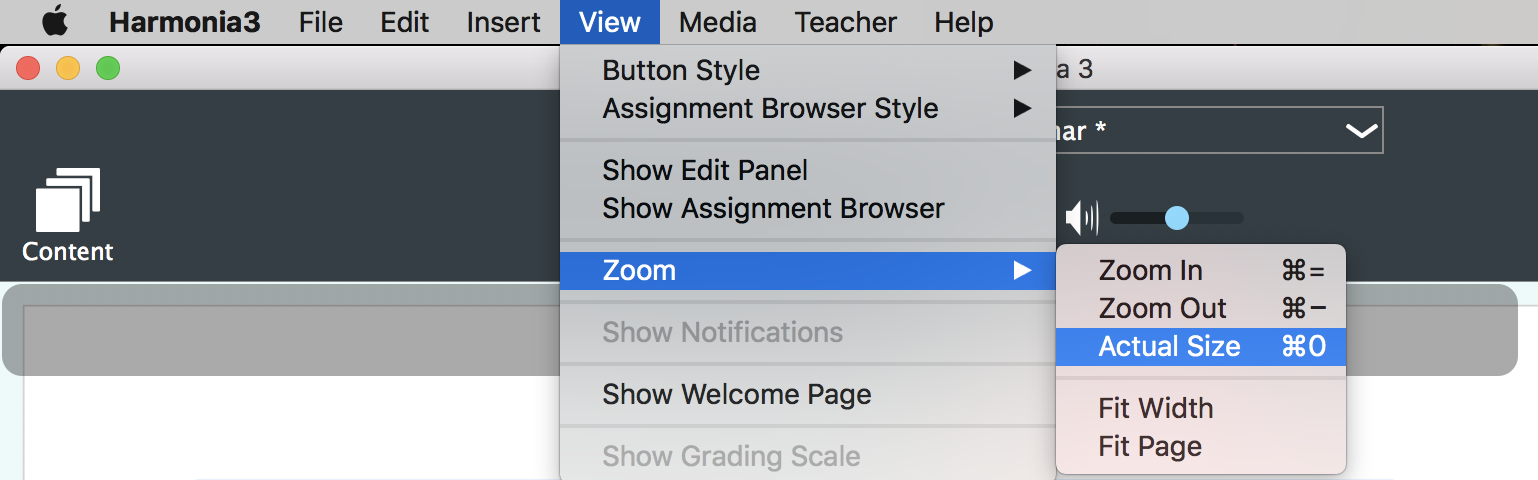This screenshot has height=480, width=1538.
Task: Open the Media menu
Action: tap(717, 22)
